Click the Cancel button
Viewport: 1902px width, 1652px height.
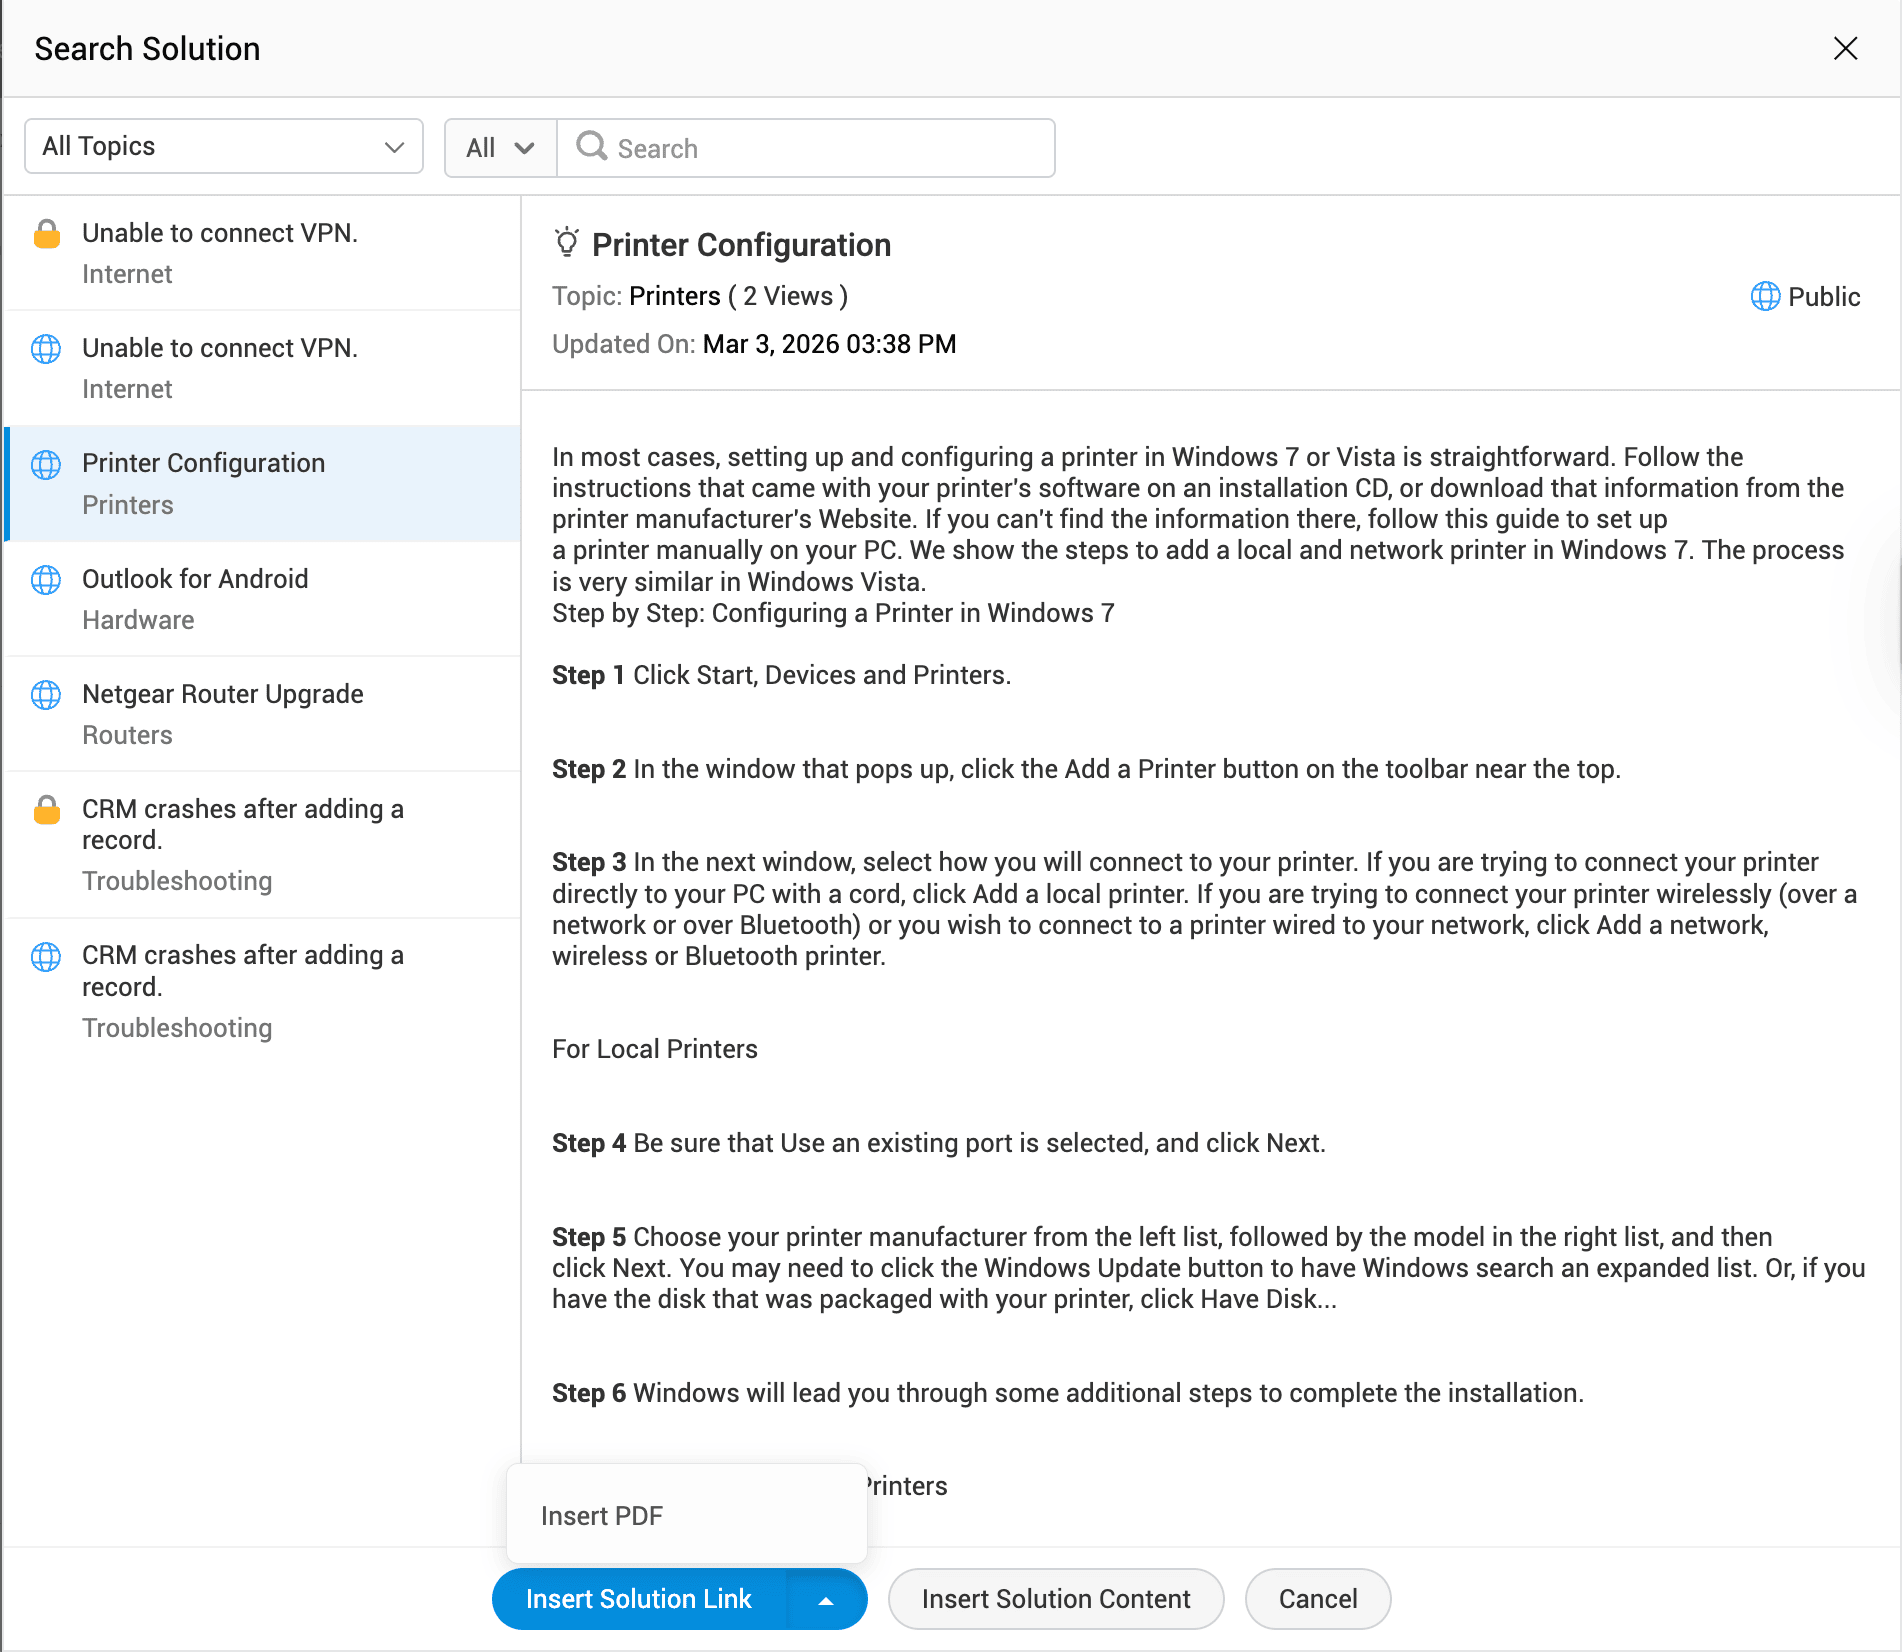point(1318,1599)
